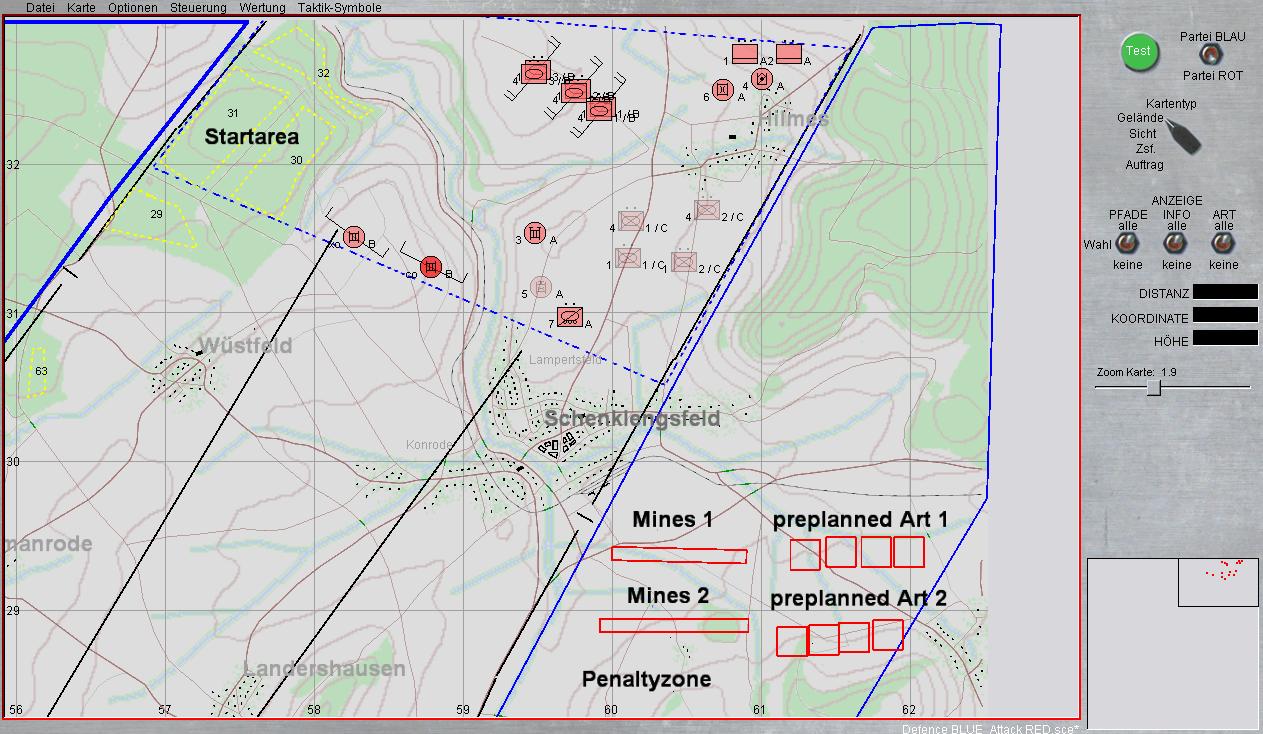
Task: Select infantry unit 4 of 2/C
Action: 708,211
